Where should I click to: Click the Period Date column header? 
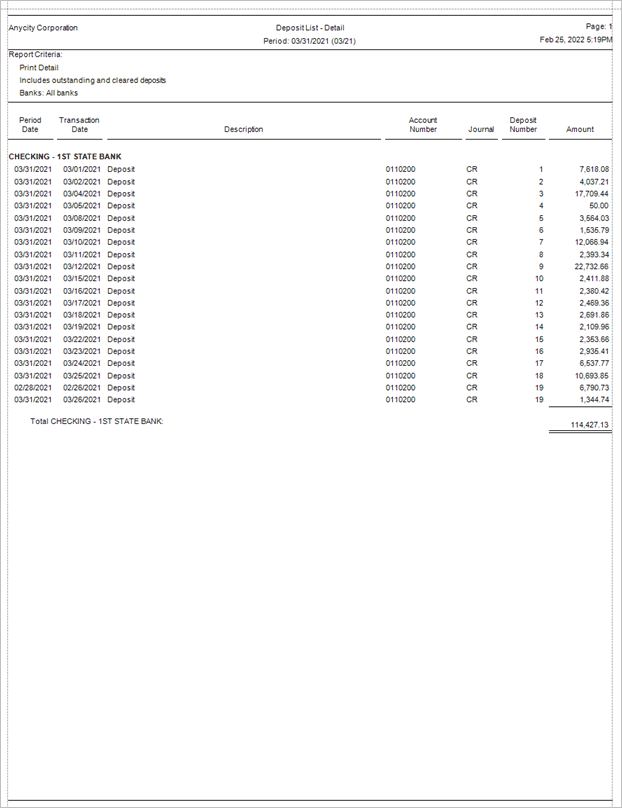pyautogui.click(x=30, y=124)
